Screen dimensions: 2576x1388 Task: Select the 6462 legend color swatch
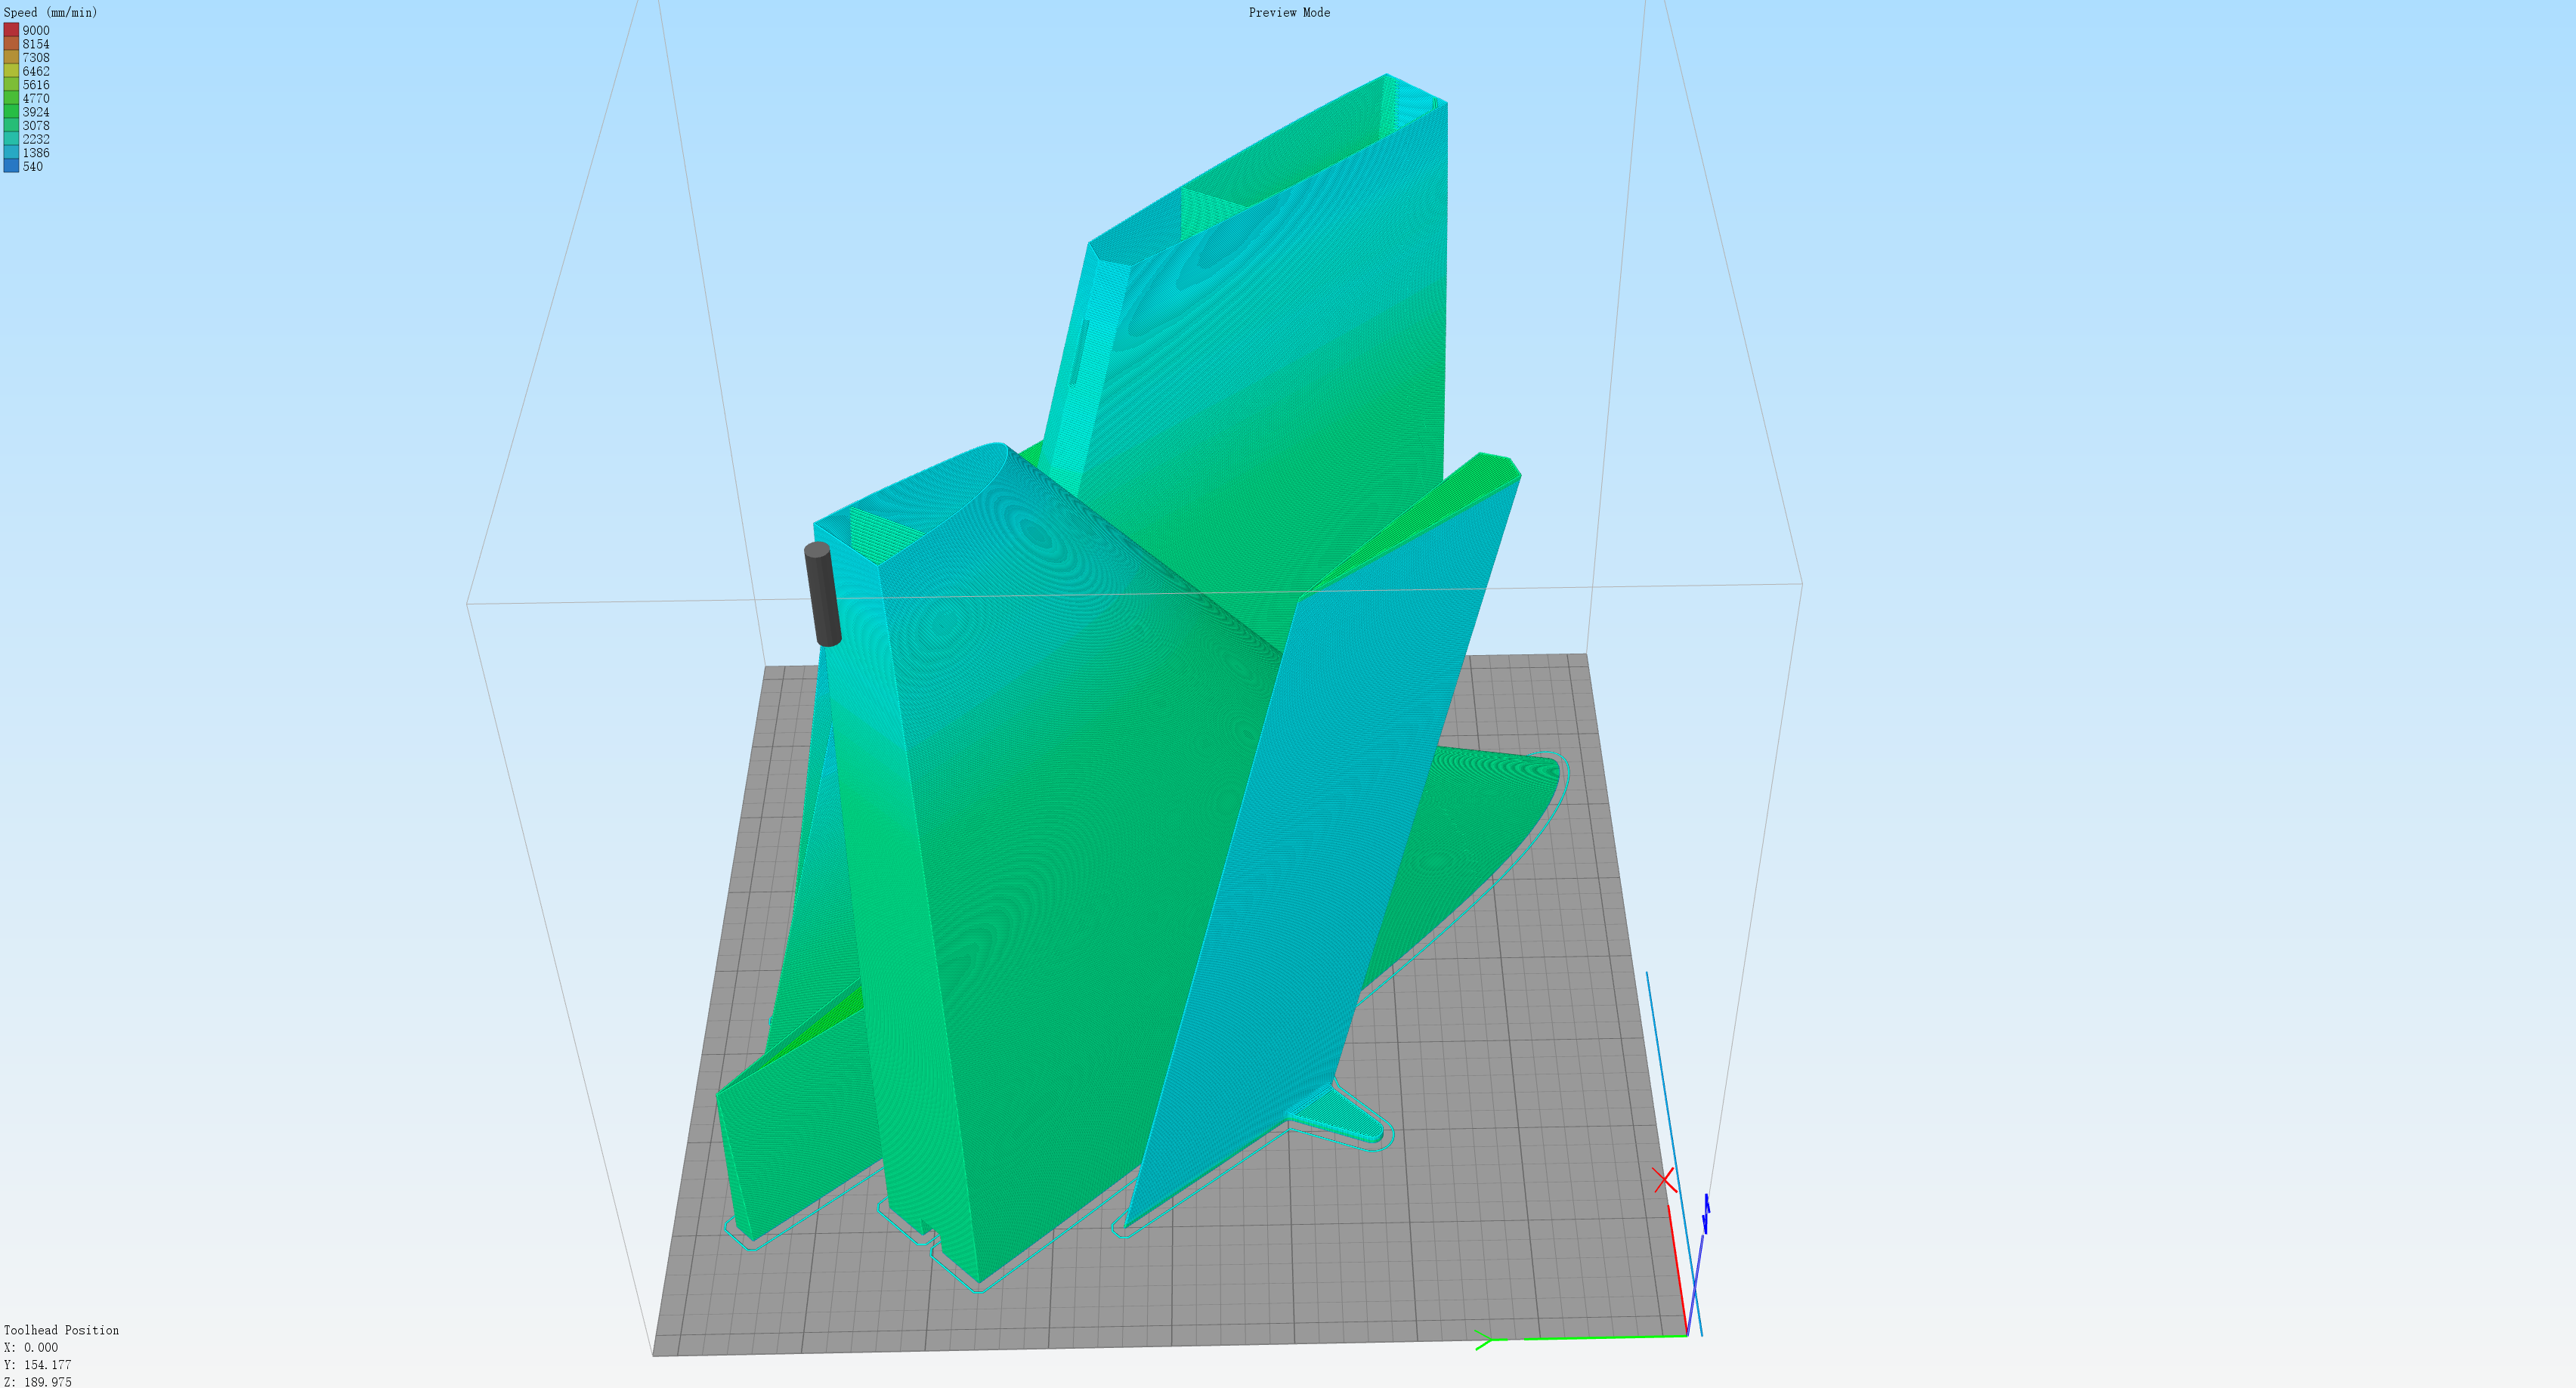point(11,71)
